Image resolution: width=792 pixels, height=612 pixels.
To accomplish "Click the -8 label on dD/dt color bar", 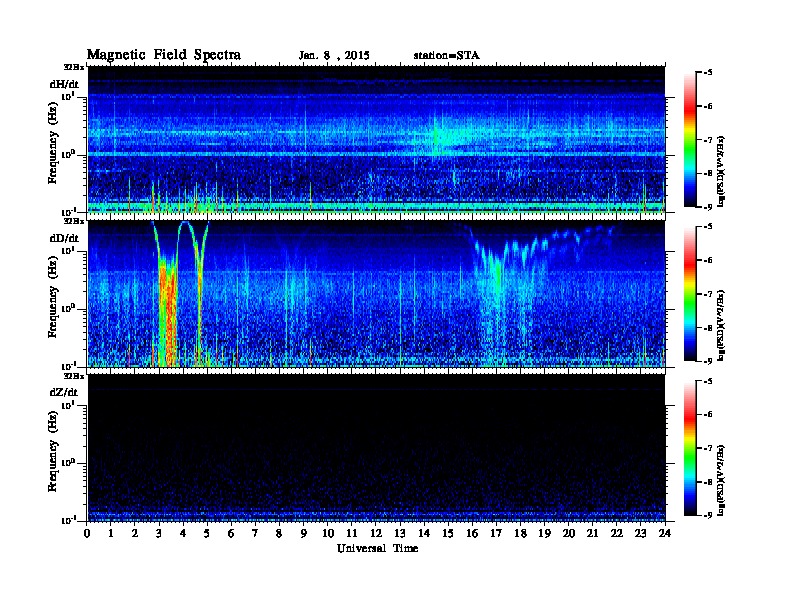I will (708, 328).
